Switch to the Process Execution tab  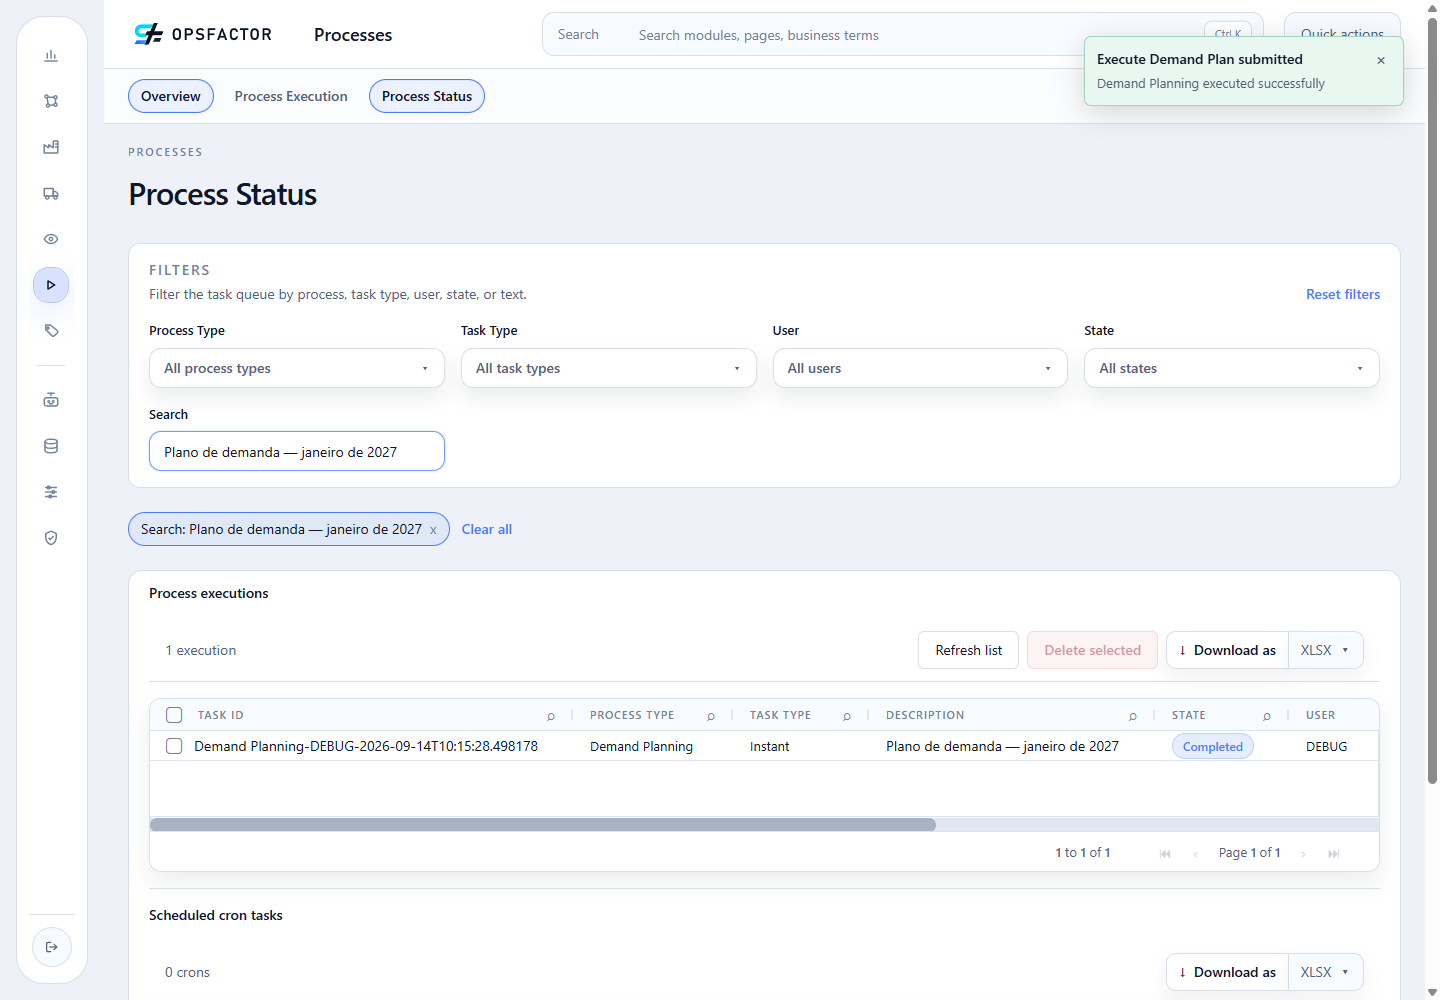click(291, 96)
